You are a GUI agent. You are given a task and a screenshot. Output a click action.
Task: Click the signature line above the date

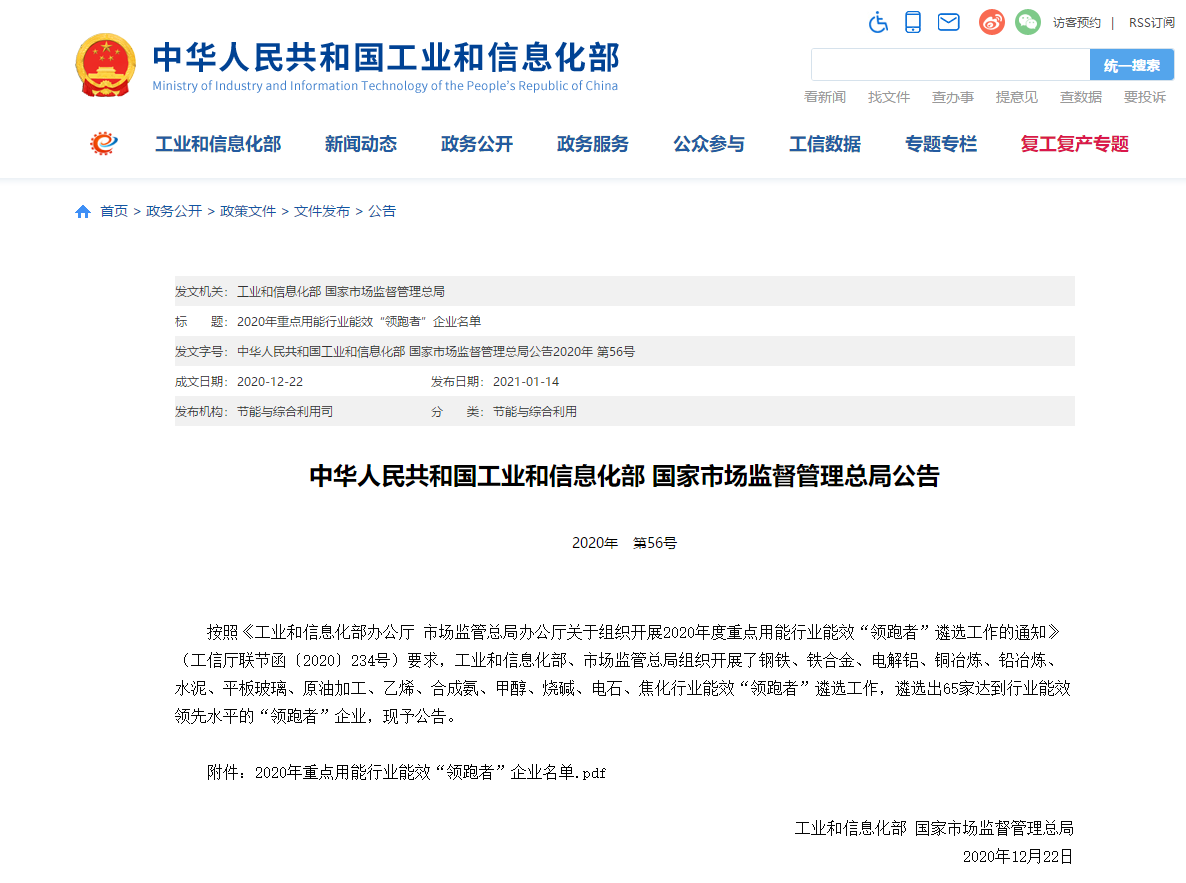coord(934,828)
